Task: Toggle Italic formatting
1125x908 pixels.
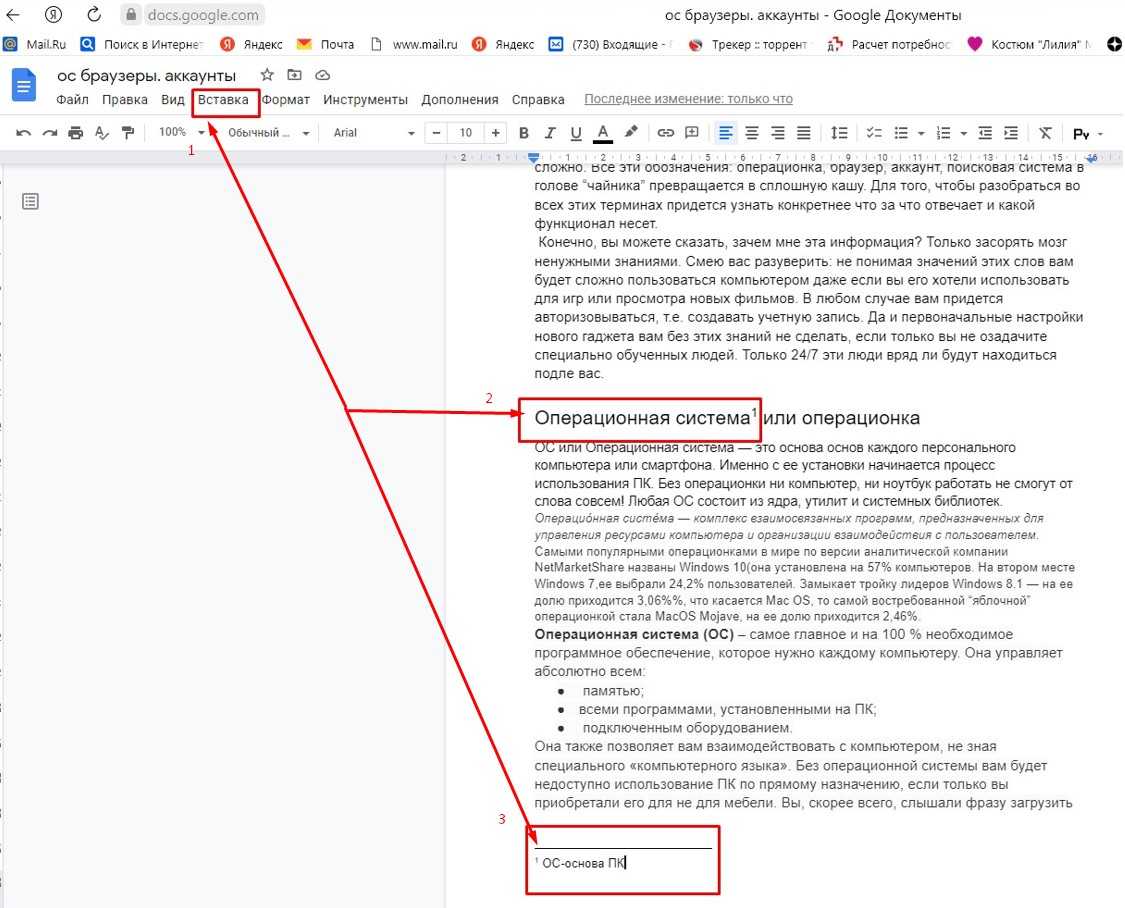Action: (x=549, y=133)
